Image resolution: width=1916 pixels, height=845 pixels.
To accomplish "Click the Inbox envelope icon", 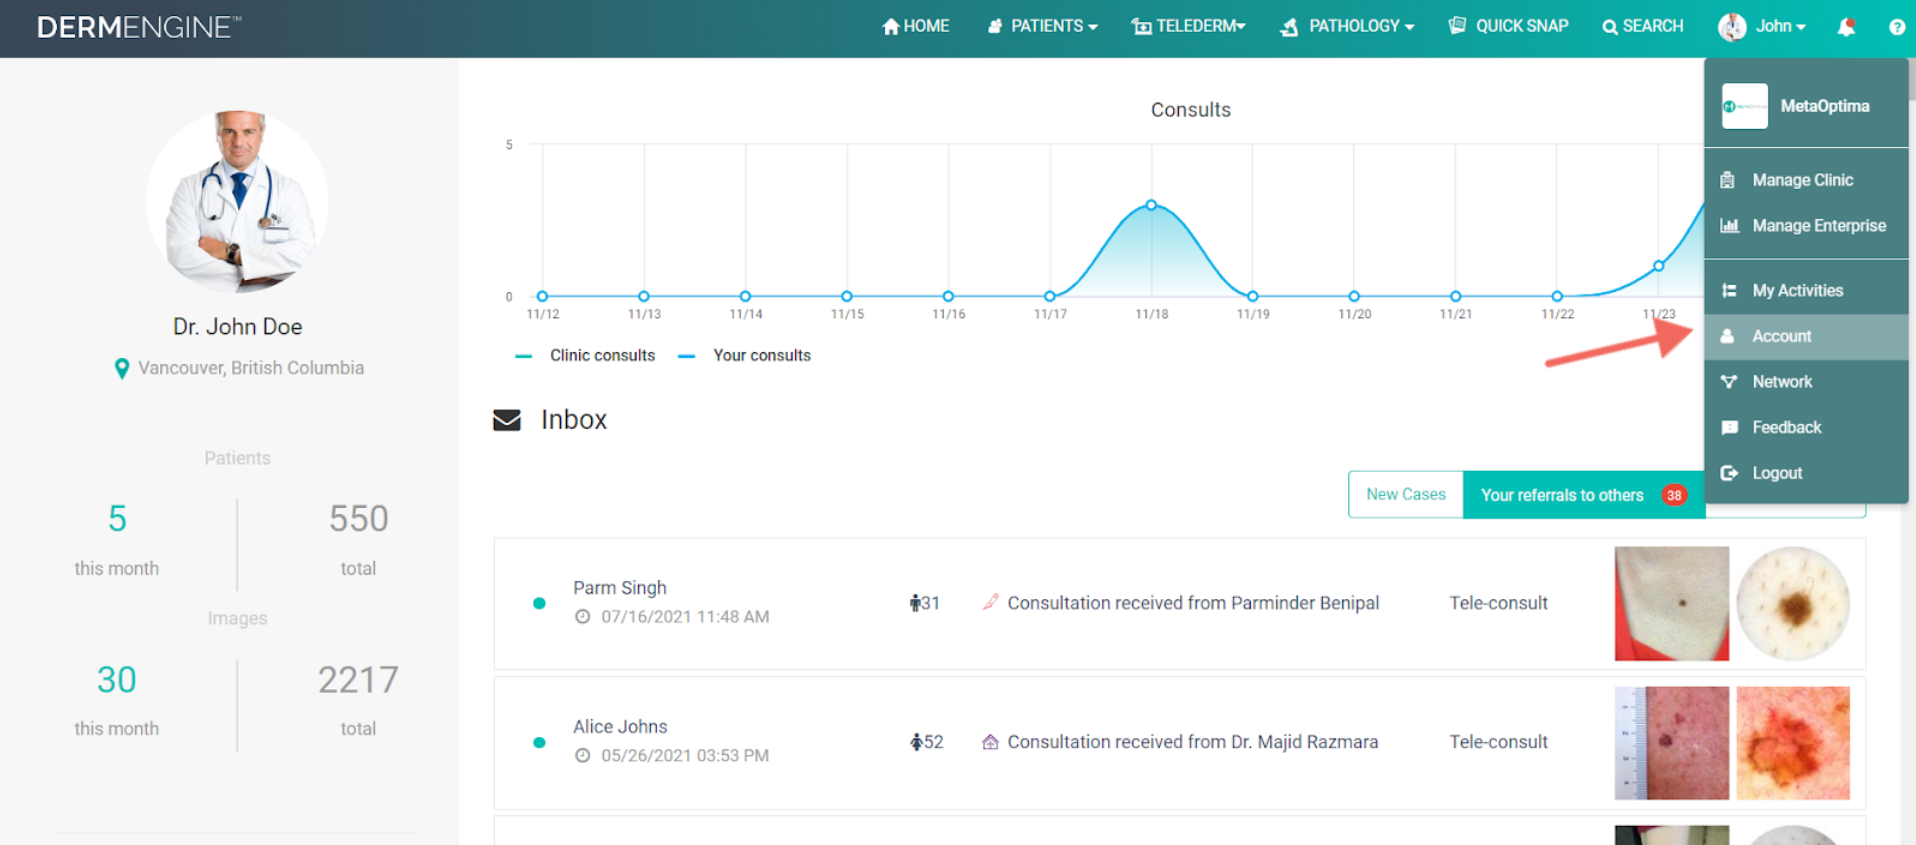I will pyautogui.click(x=507, y=420).
